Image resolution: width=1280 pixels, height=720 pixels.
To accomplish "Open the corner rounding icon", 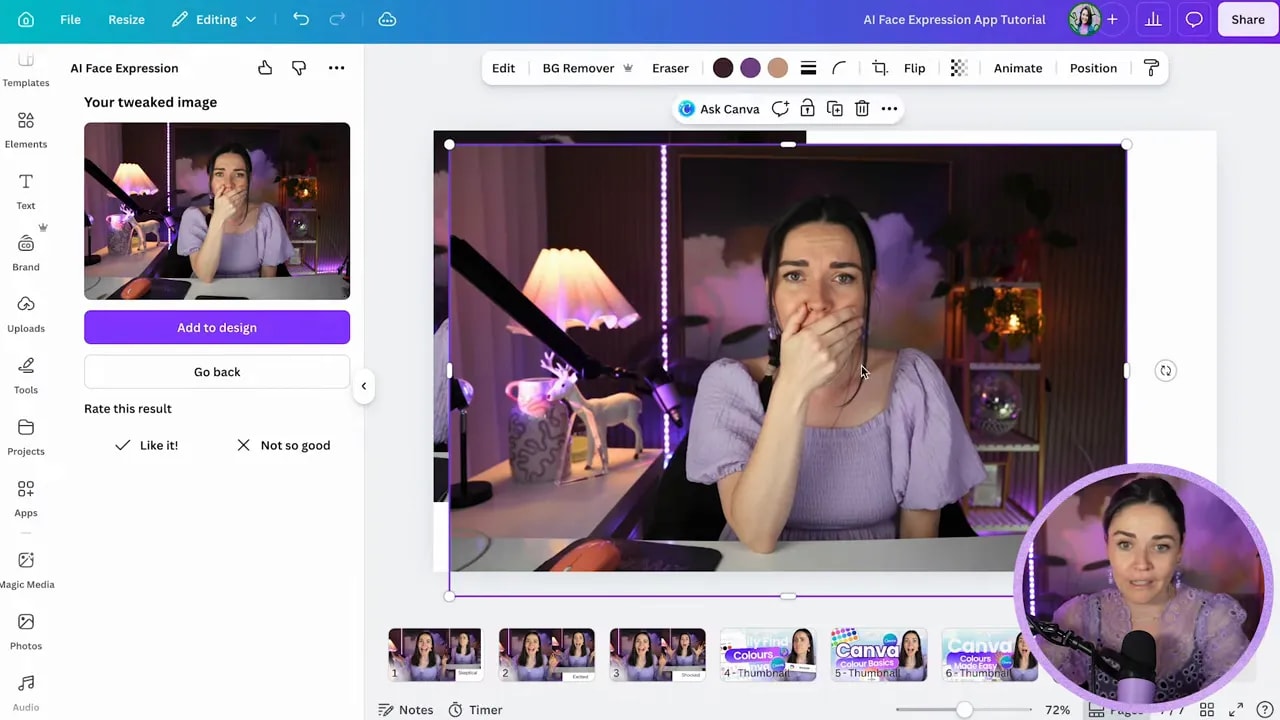I will point(839,68).
